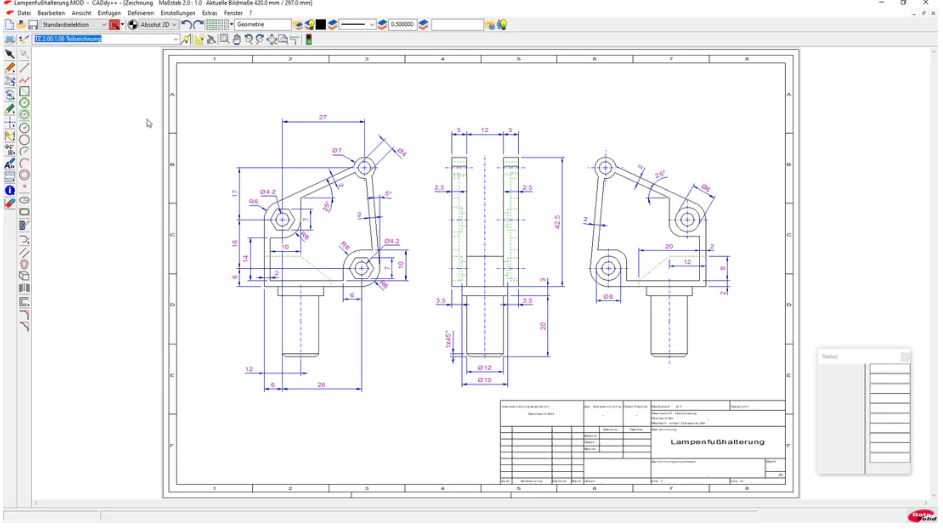Close the Status panel
The height and width of the screenshot is (529, 943).
[904, 356]
